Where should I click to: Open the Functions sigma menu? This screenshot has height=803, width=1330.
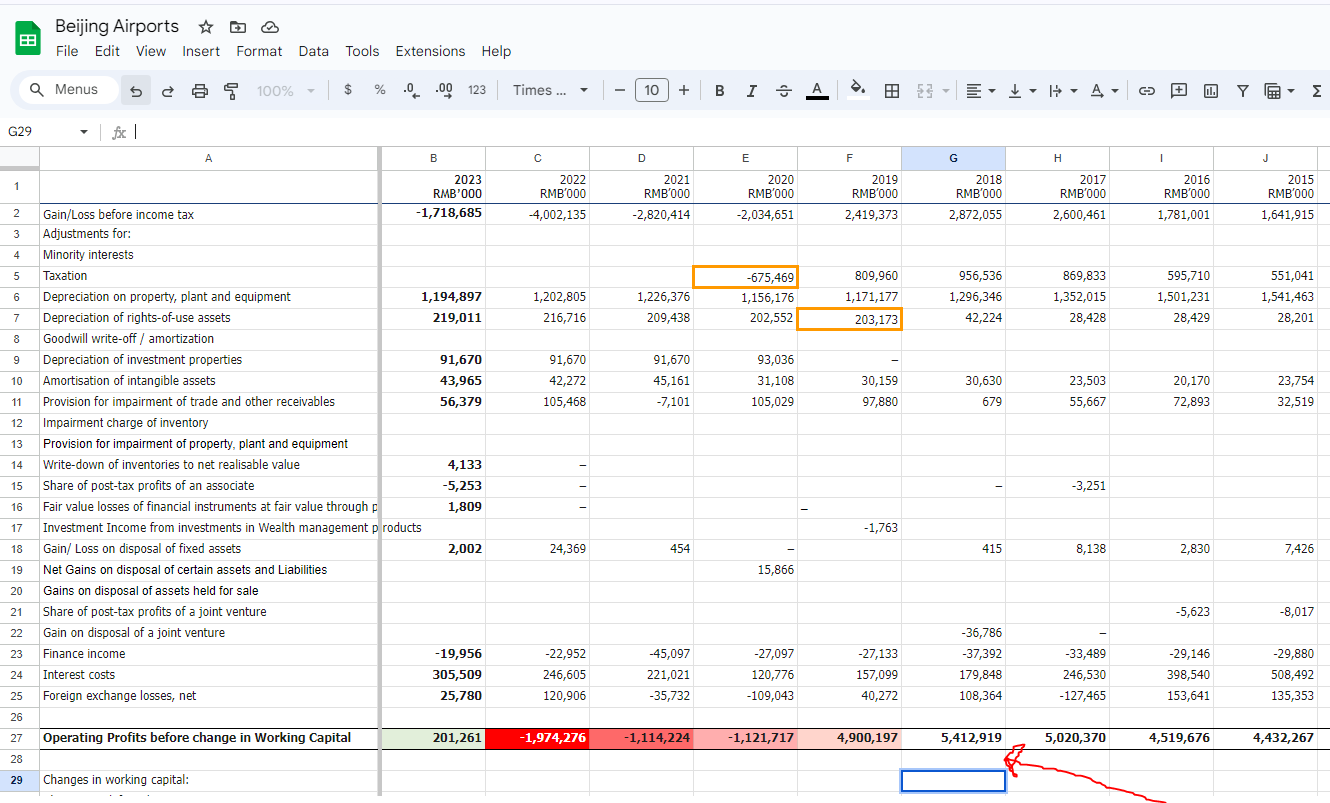1316,90
